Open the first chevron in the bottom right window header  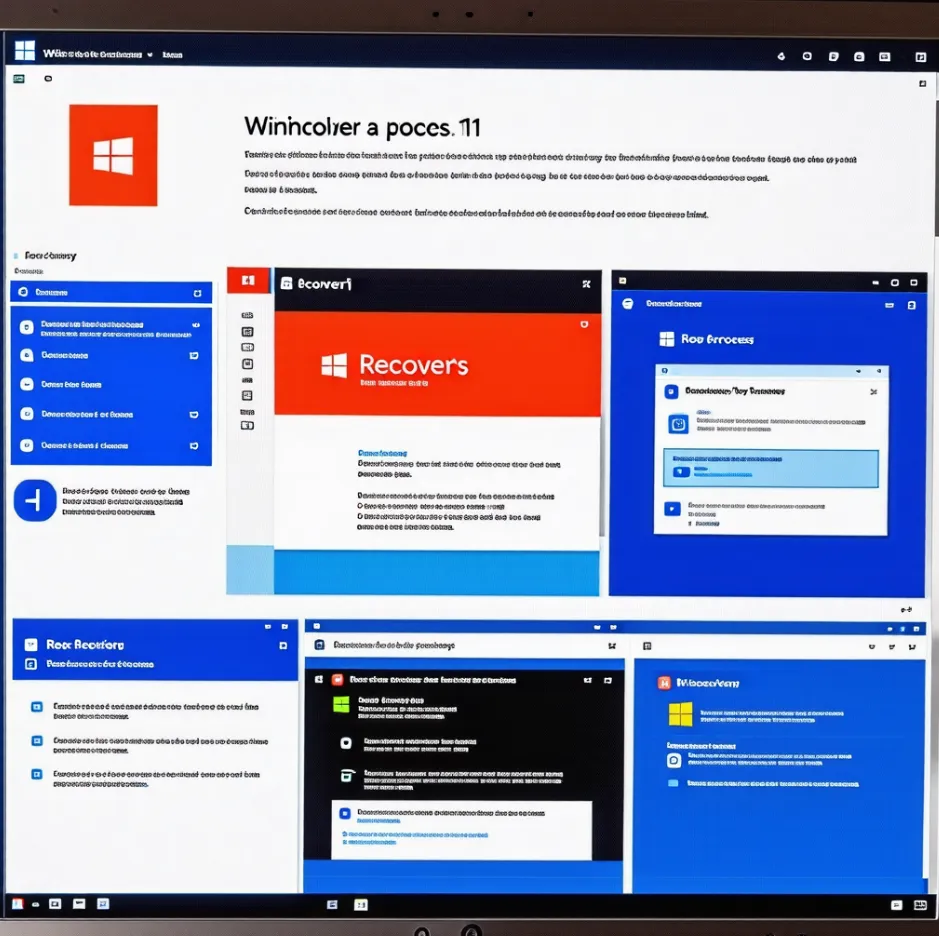[872, 647]
